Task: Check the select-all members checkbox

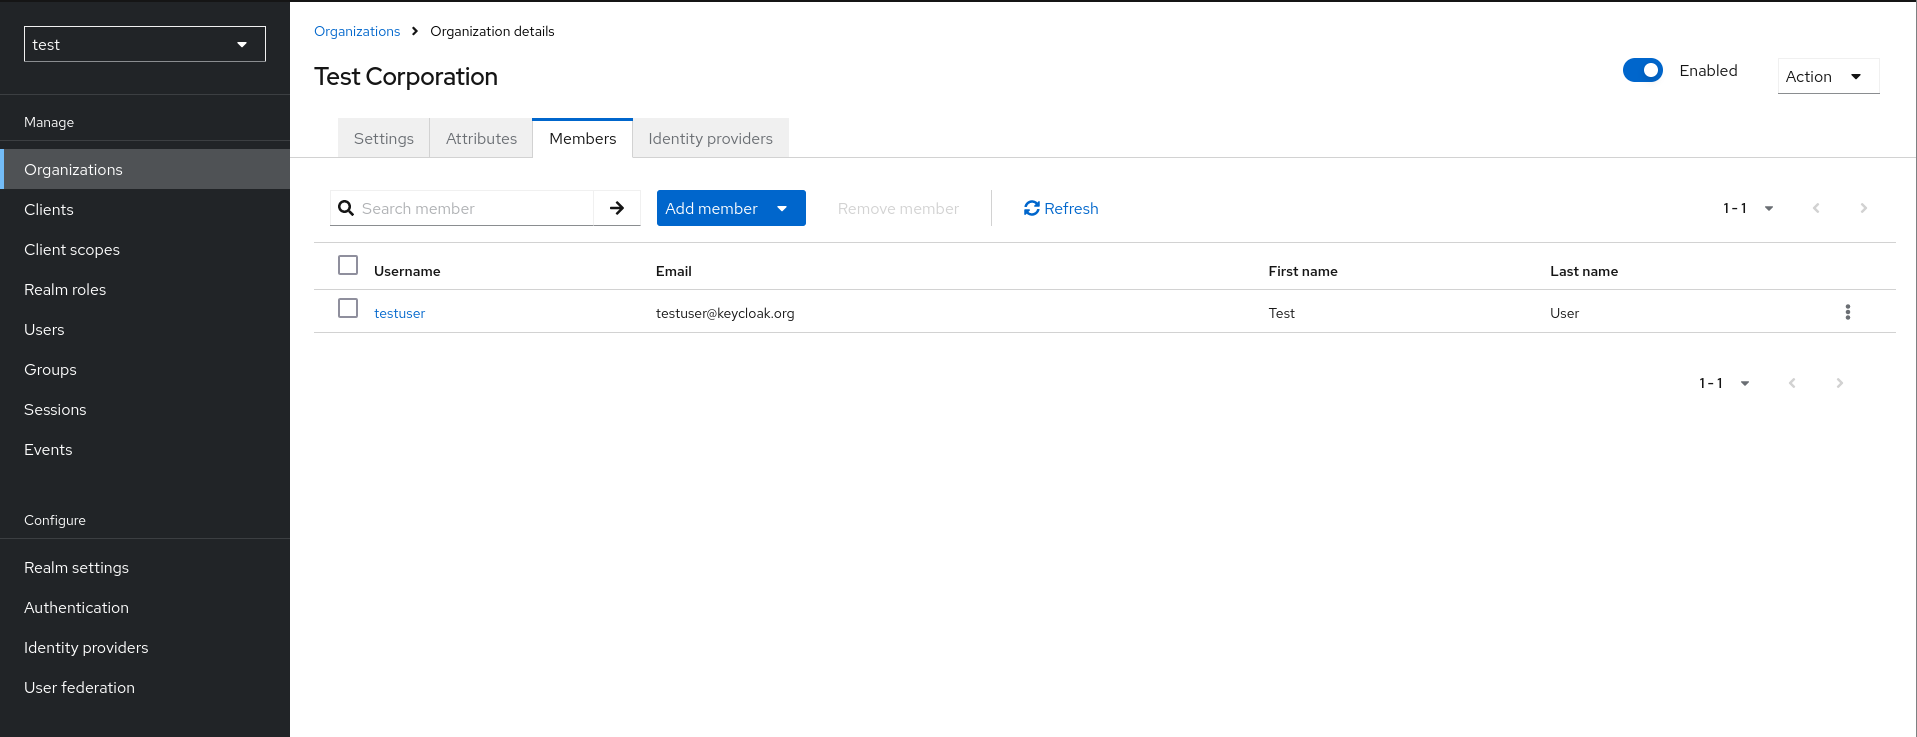Action: click(348, 265)
